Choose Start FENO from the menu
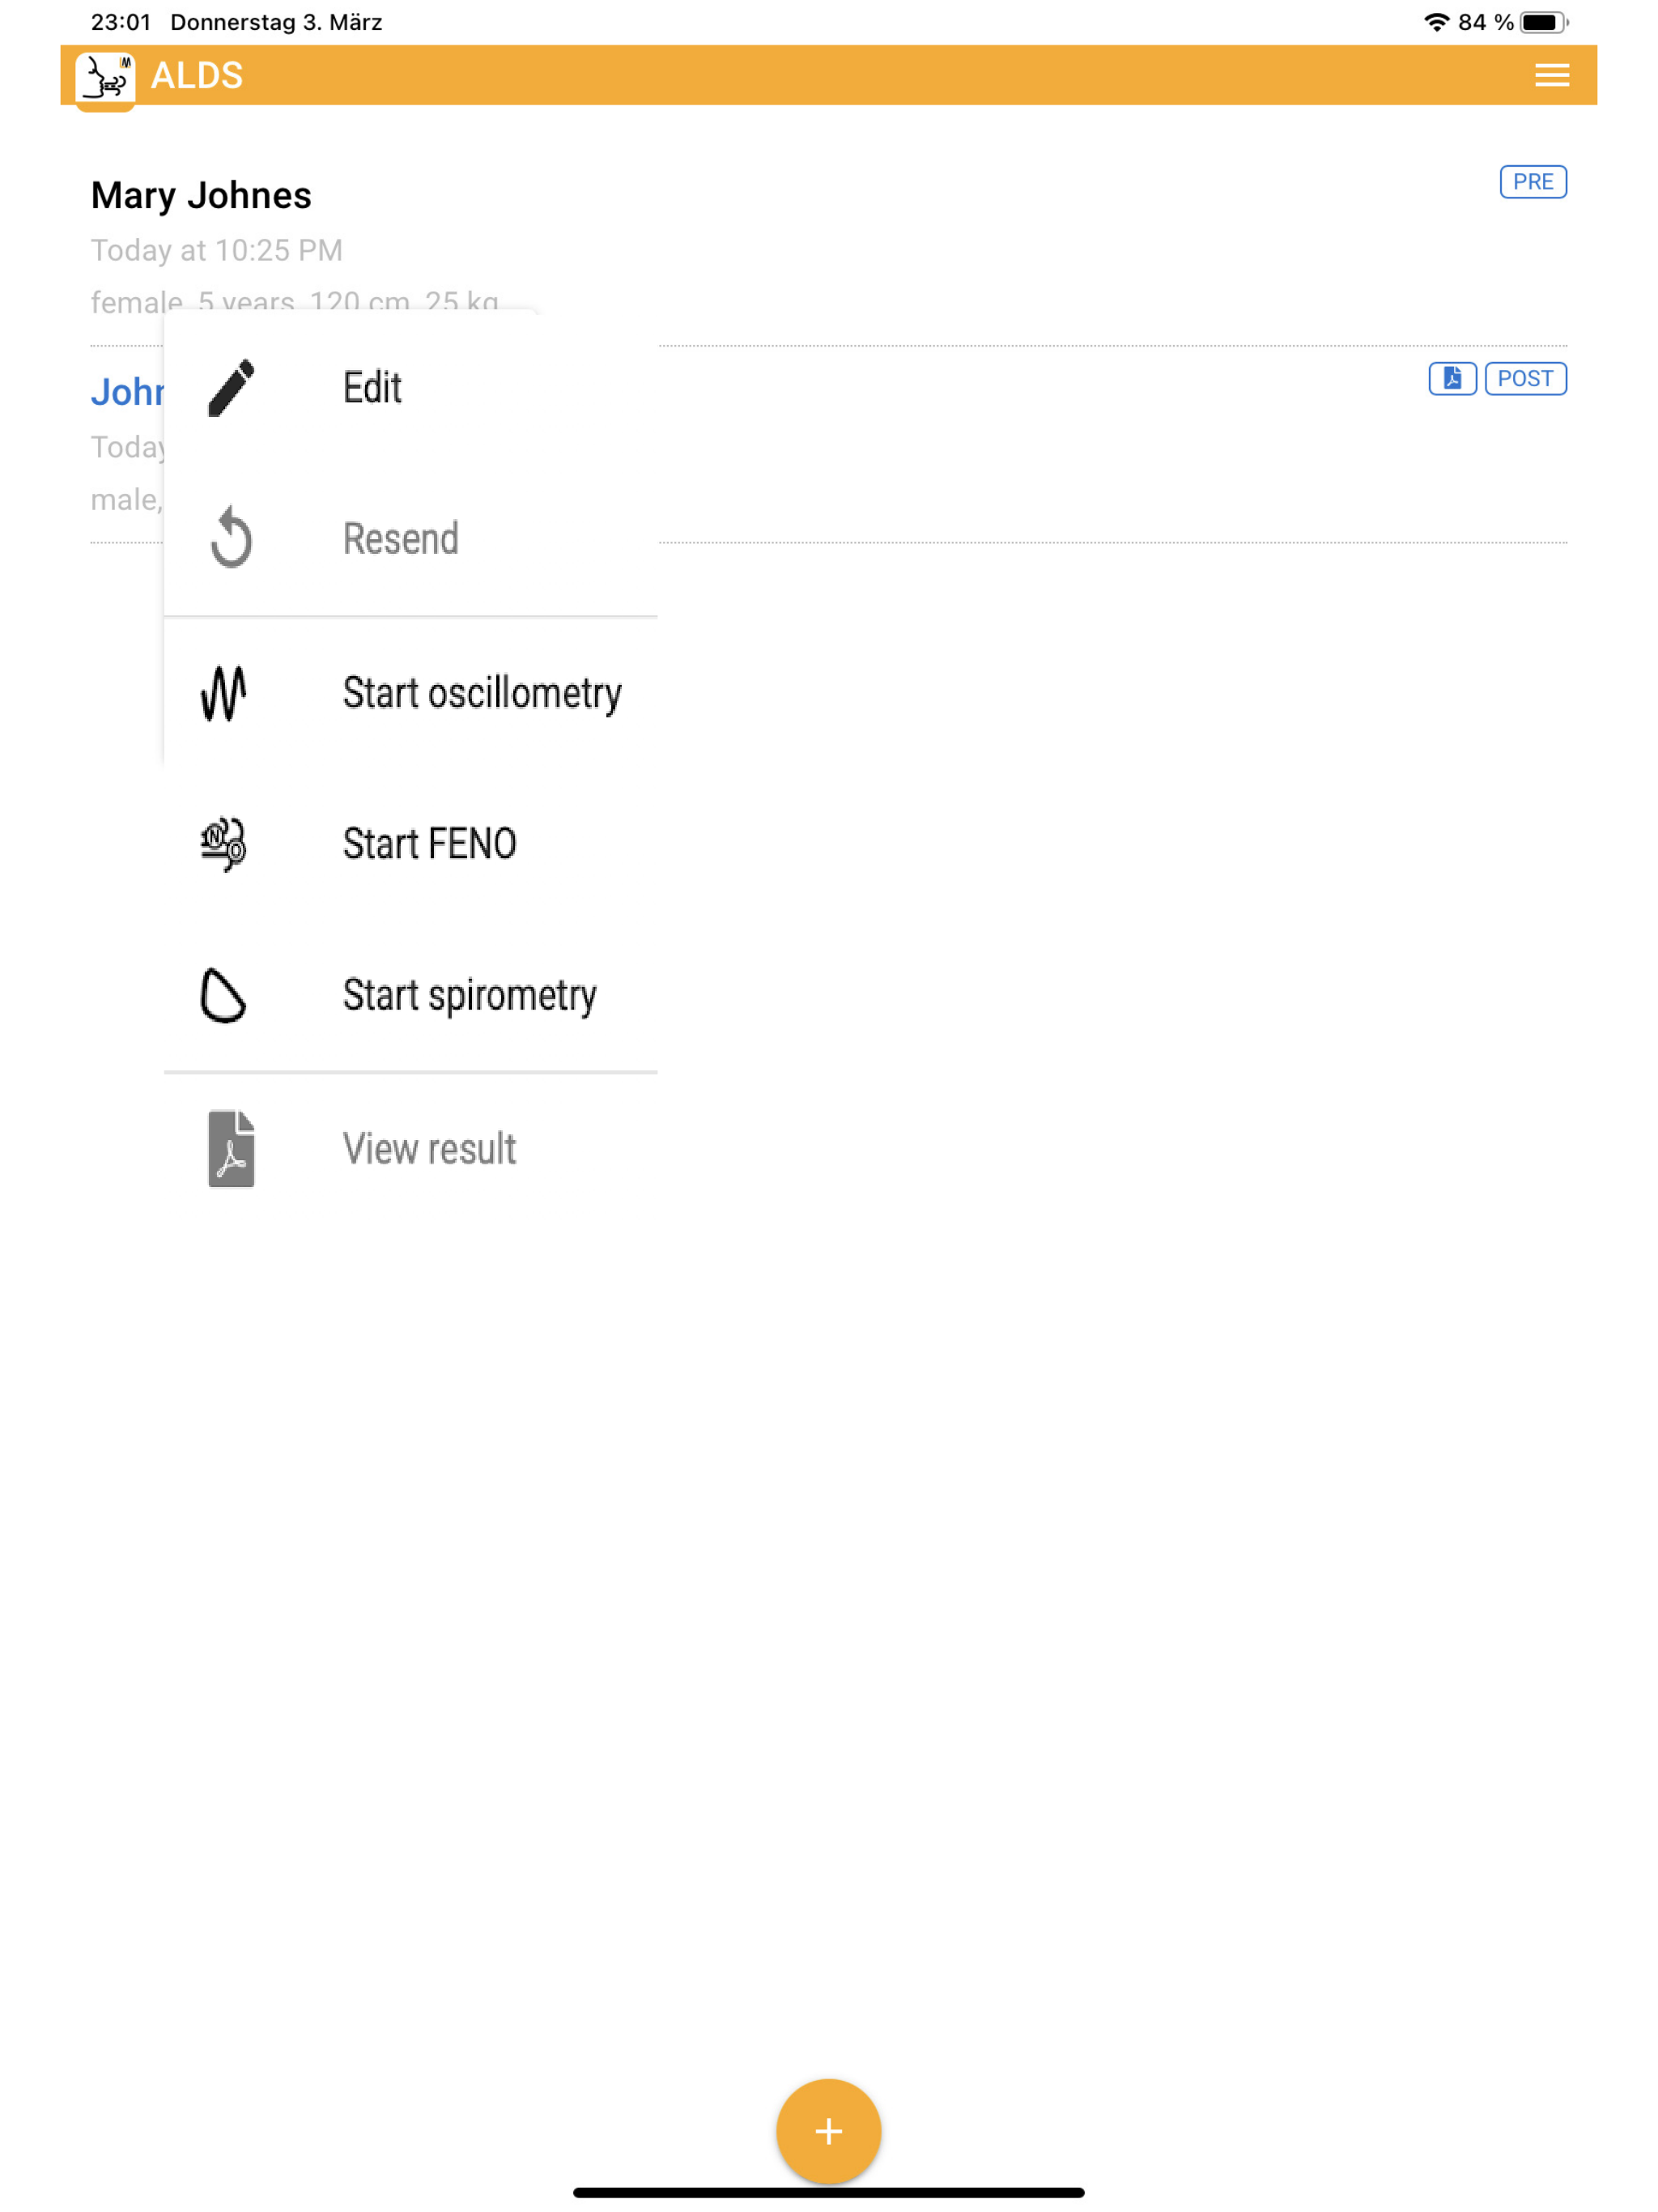 411,844
